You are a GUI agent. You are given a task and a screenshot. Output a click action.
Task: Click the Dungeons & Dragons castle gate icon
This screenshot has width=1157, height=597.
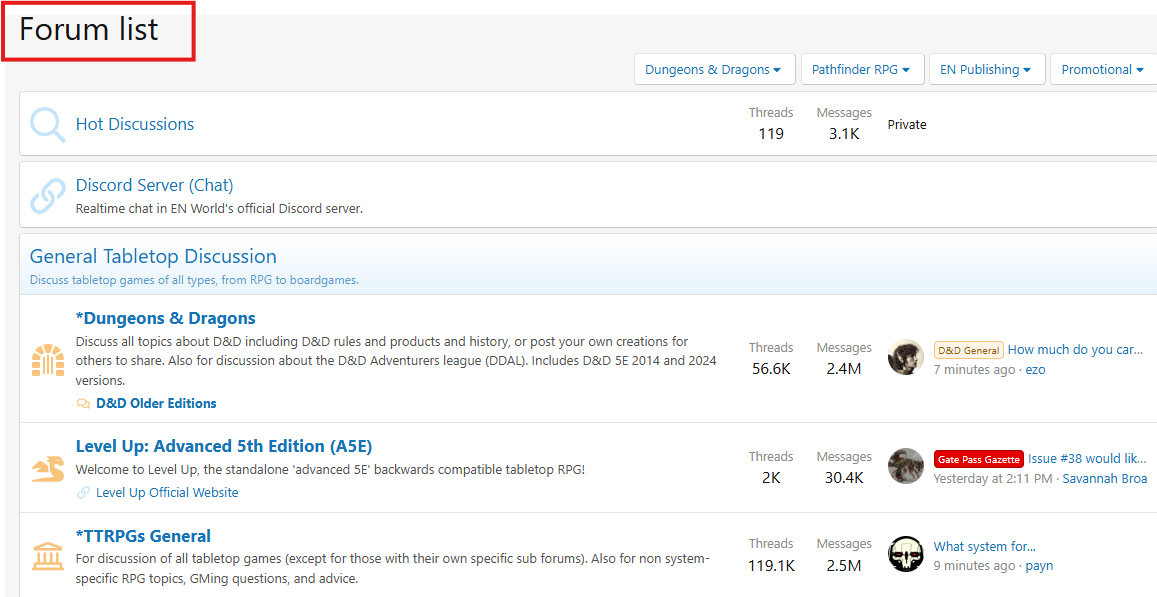tap(47, 359)
